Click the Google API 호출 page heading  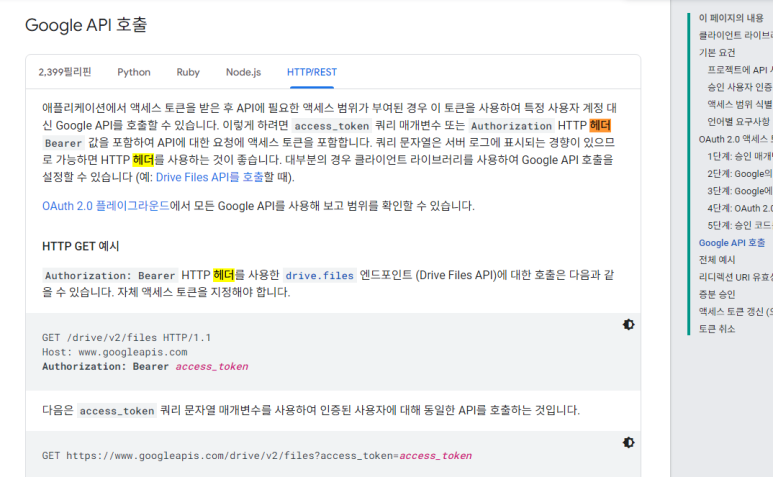89,25
